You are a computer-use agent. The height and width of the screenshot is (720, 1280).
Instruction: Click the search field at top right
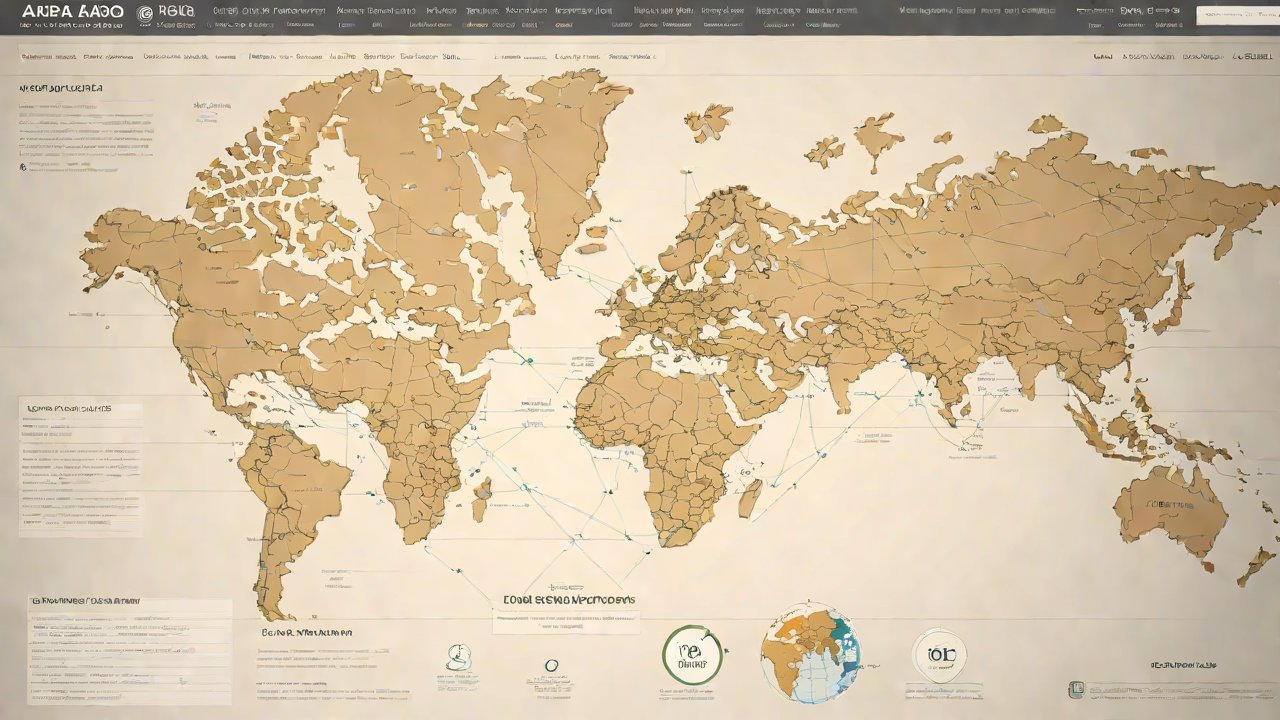coord(1236,16)
